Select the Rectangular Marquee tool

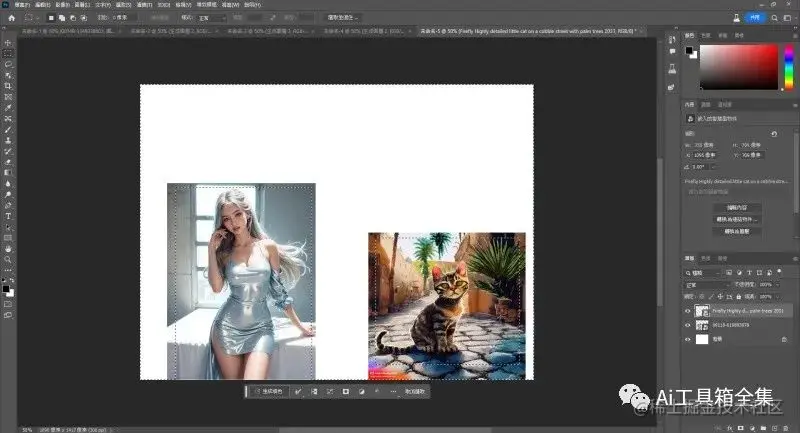pos(8,54)
